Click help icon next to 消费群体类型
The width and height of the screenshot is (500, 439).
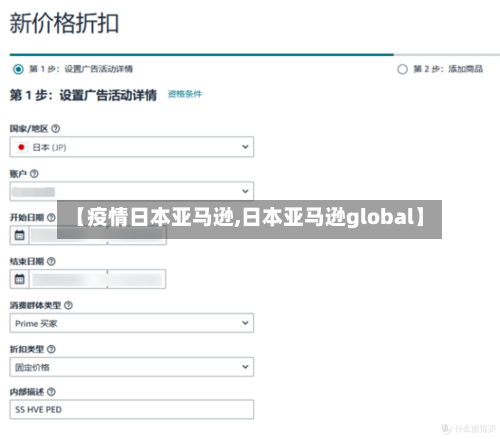click(x=68, y=305)
